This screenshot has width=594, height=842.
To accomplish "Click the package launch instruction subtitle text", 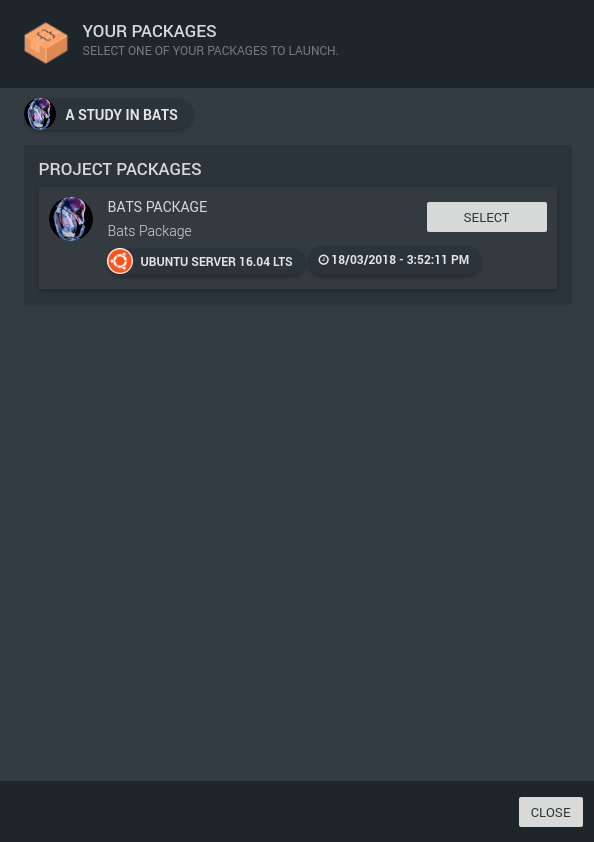I will [210, 50].
